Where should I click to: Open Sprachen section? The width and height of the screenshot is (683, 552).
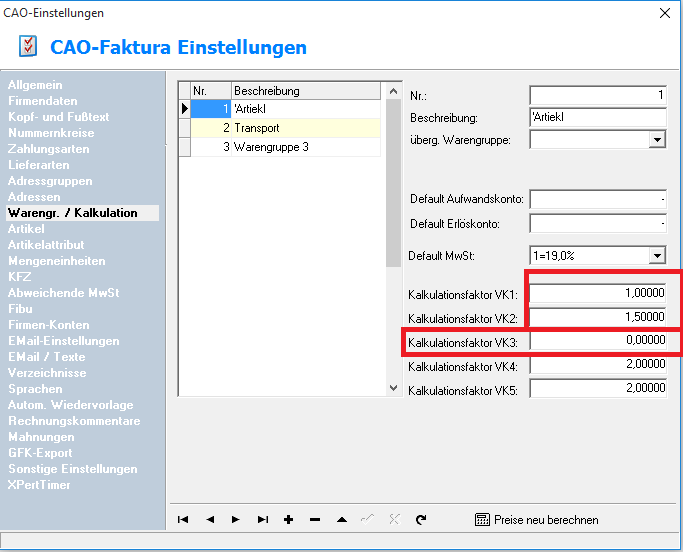coord(35,389)
